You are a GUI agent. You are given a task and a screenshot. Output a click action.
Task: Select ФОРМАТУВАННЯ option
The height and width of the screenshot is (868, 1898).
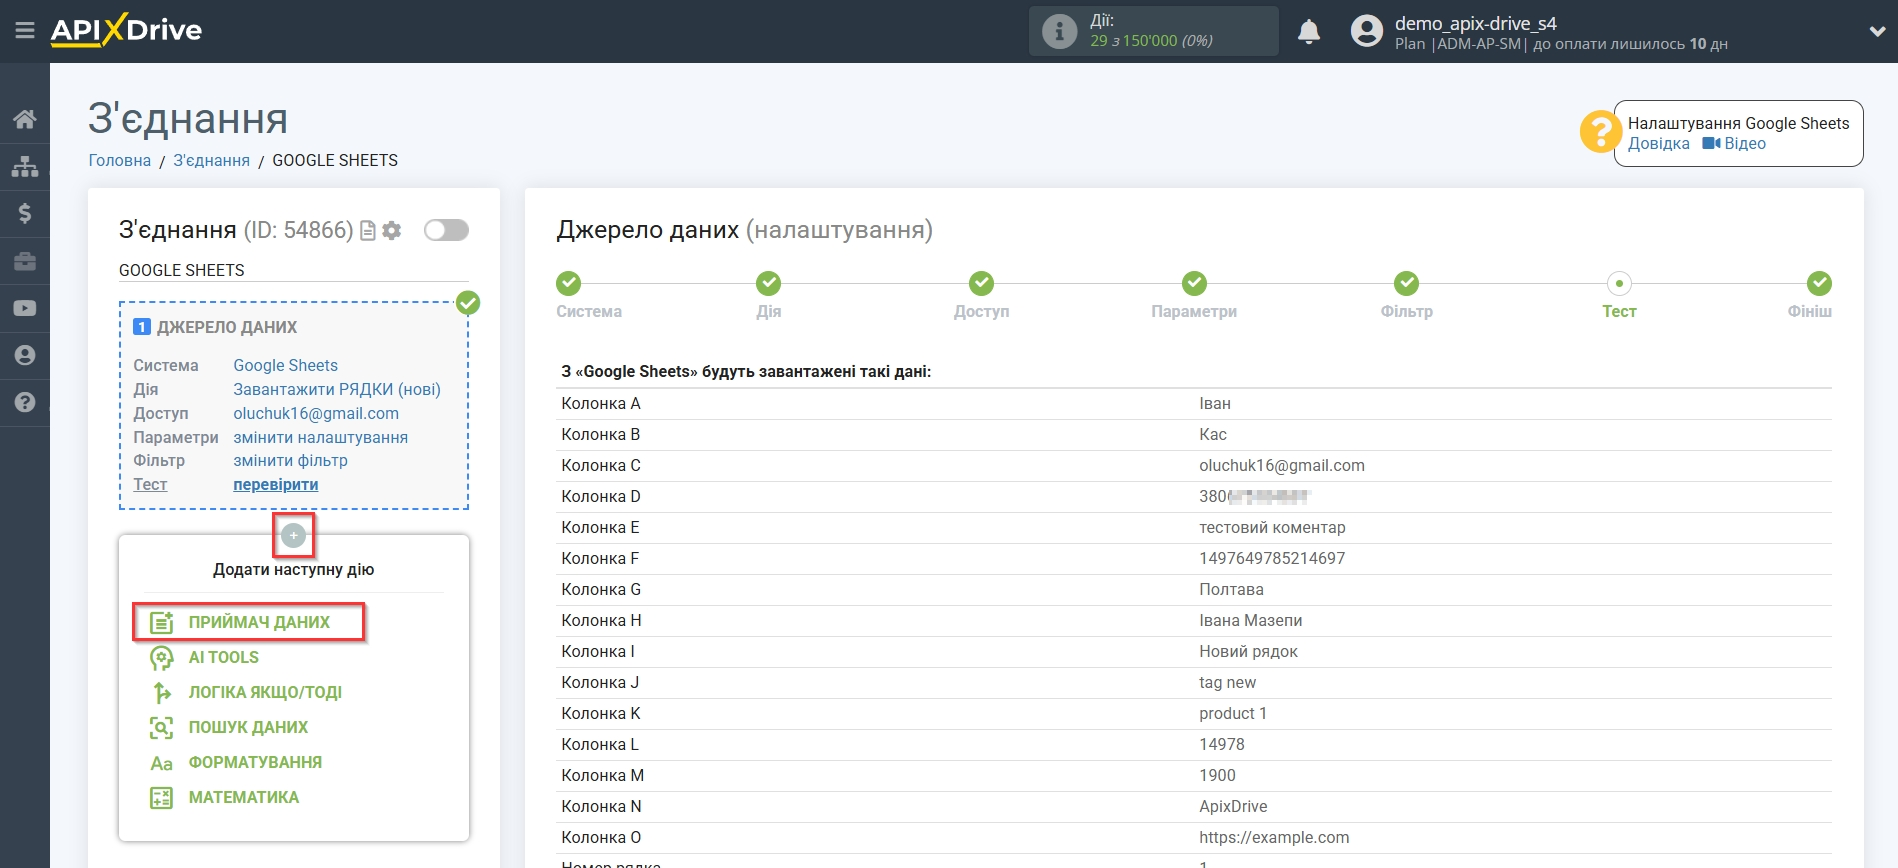pos(255,762)
